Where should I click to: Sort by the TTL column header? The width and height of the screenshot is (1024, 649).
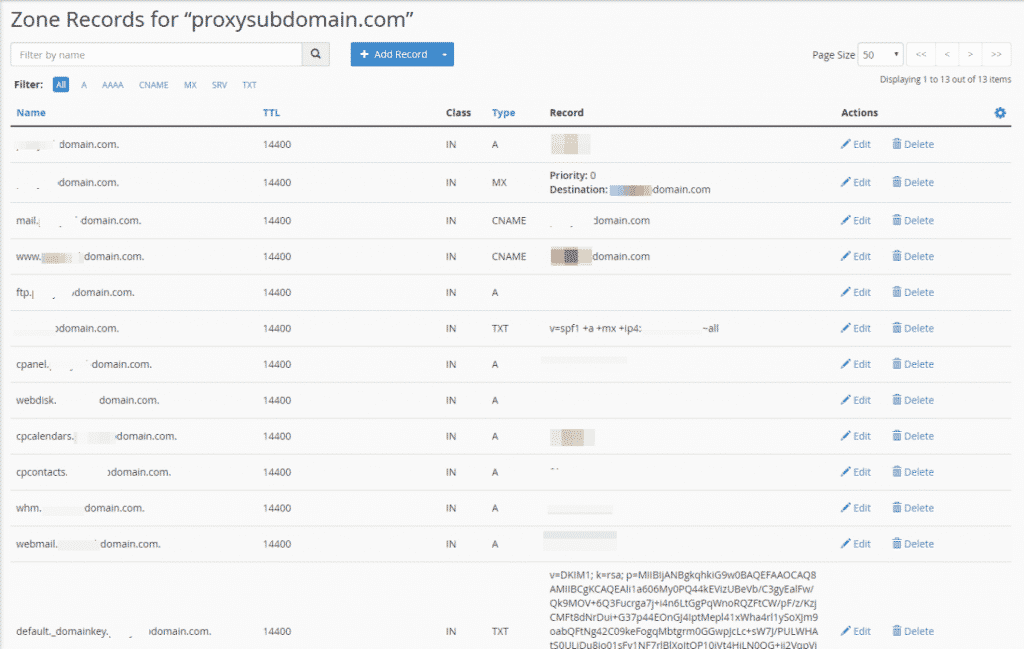pyautogui.click(x=271, y=113)
